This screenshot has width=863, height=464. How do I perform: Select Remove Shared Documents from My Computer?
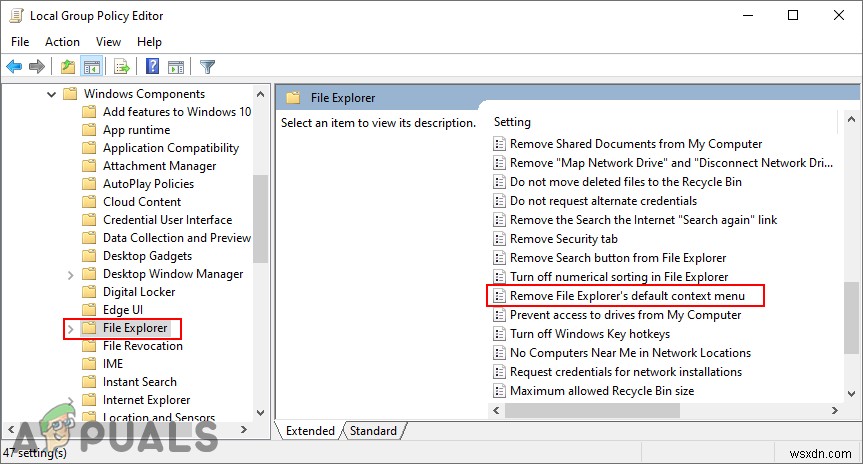coord(636,144)
